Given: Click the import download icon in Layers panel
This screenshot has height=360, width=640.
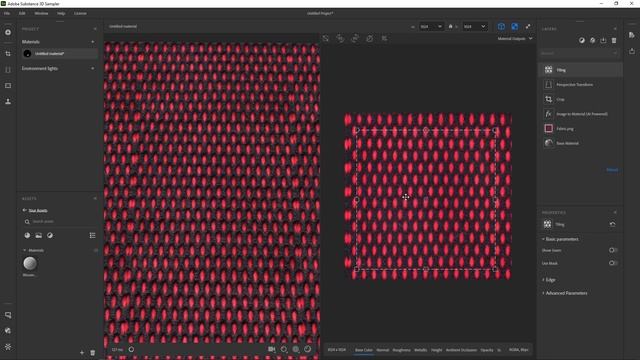Looking at the screenshot, I should coord(603,40).
